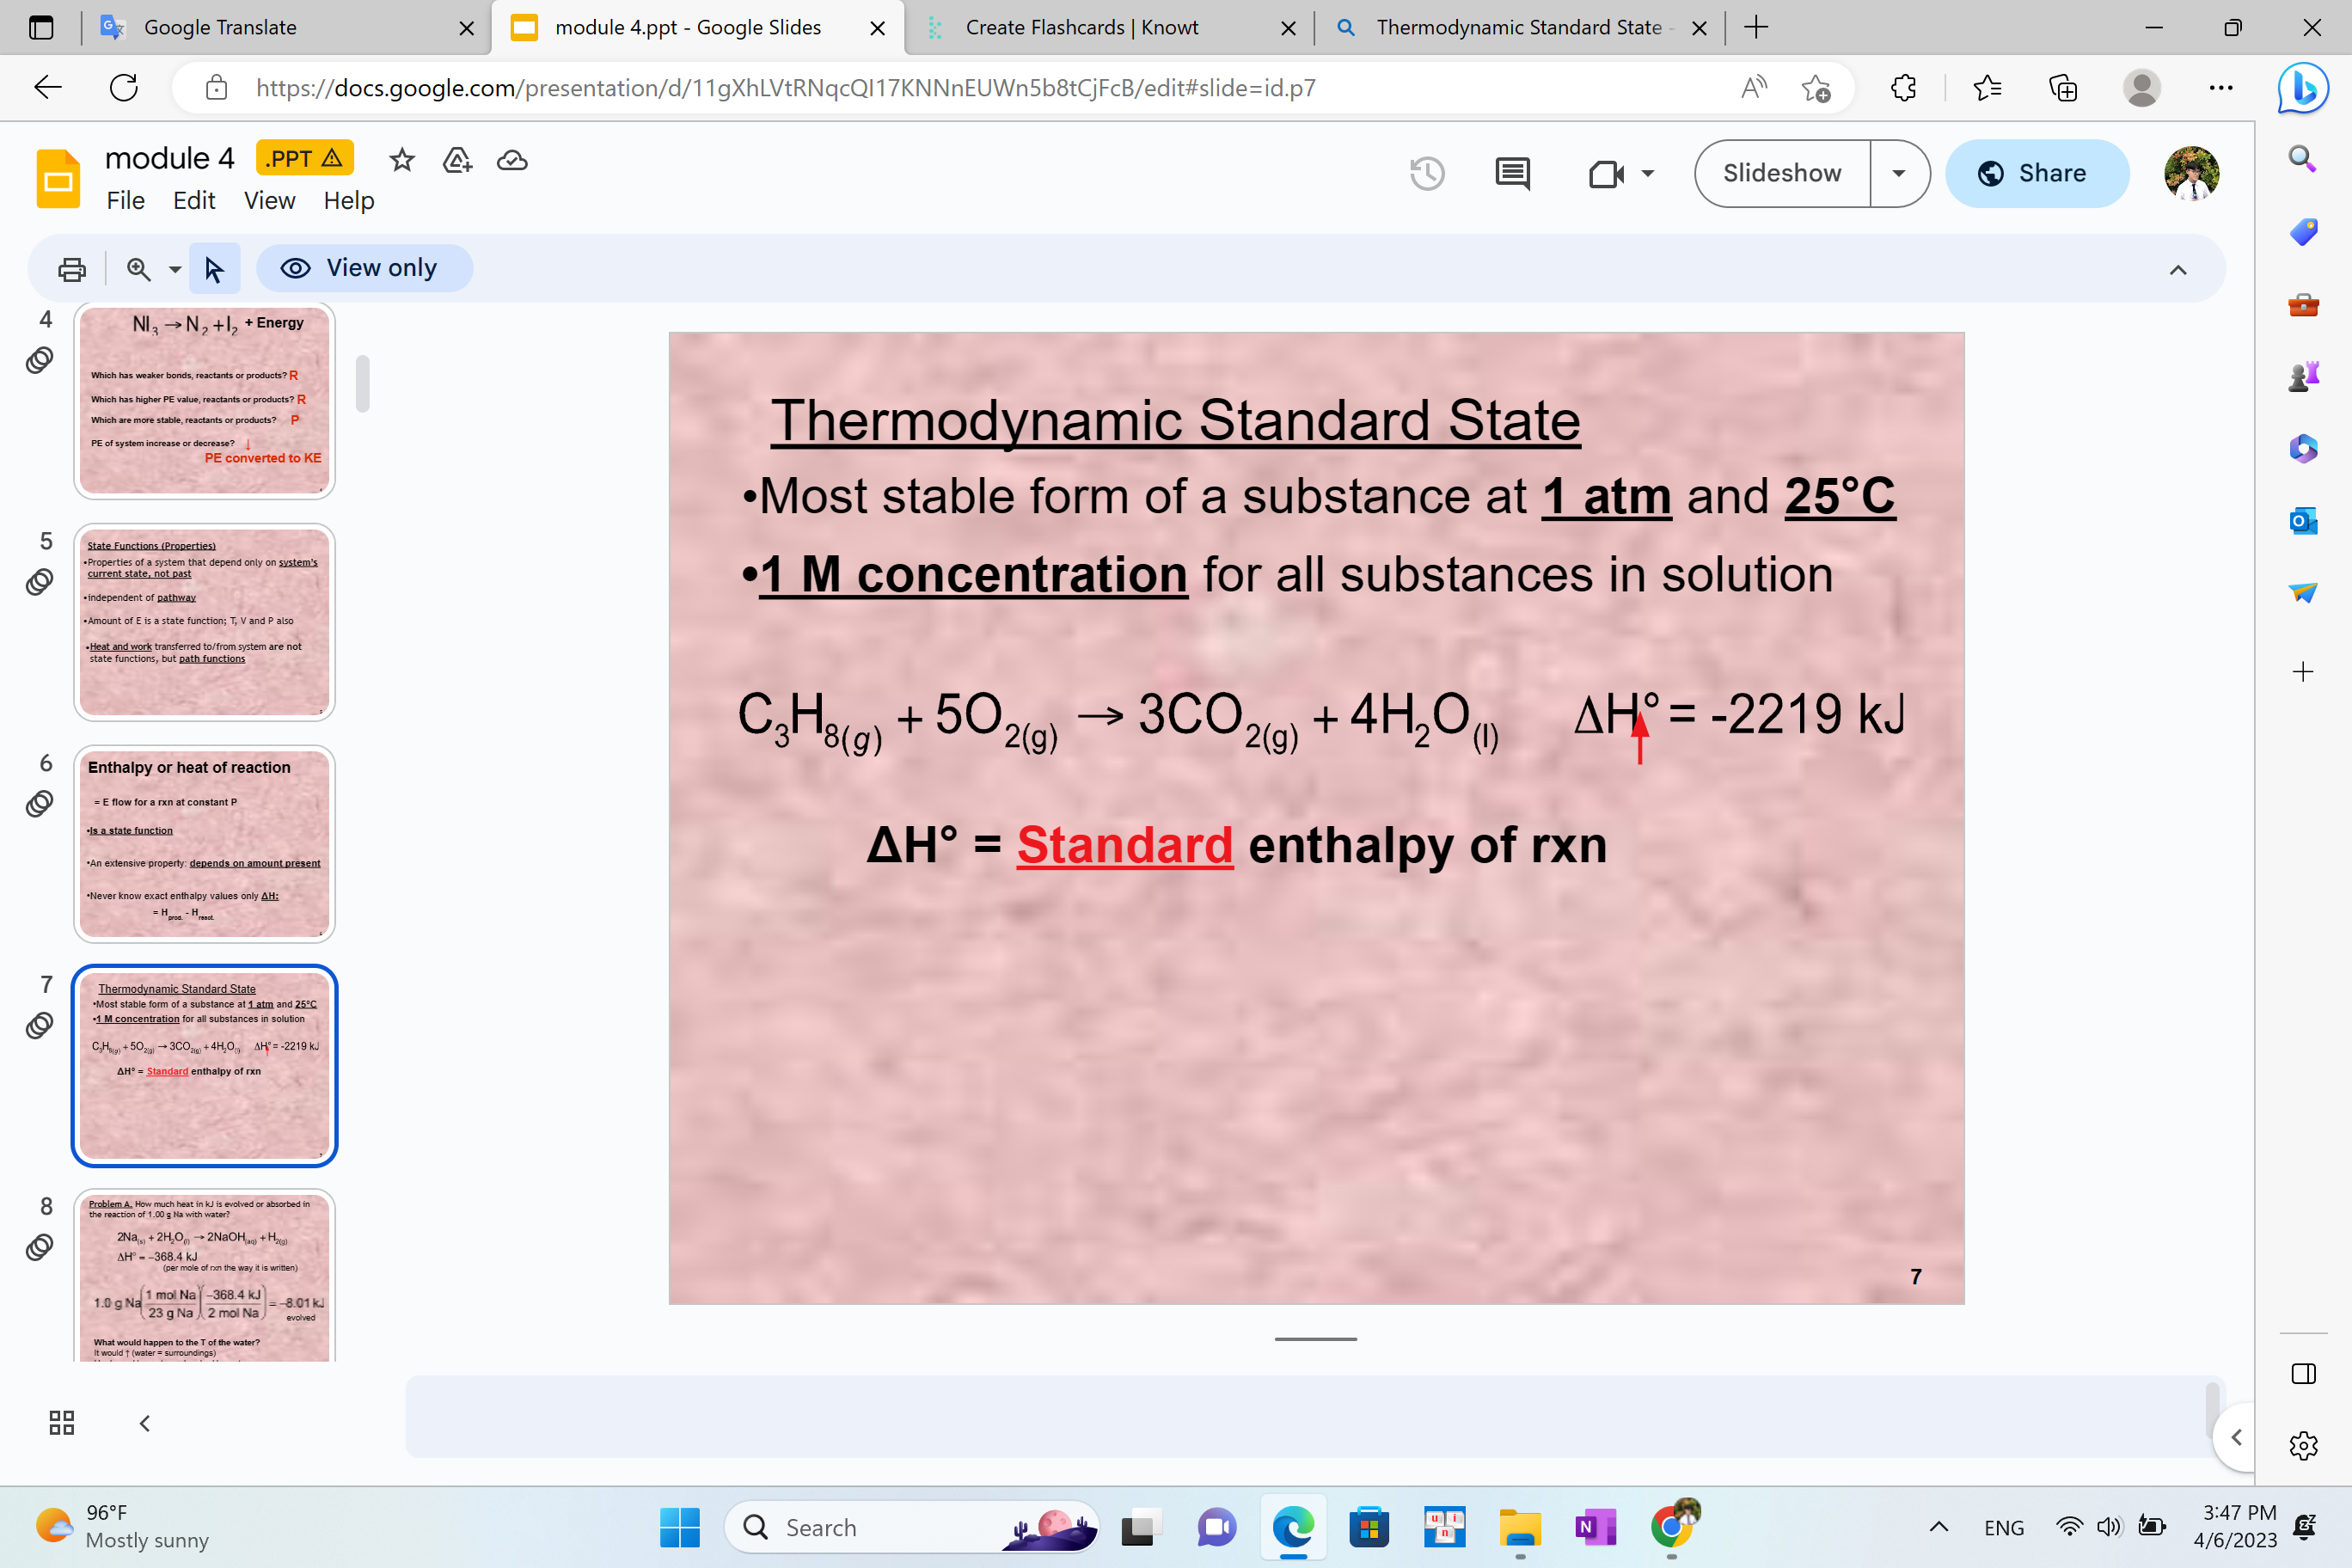Open the File menu
The width and height of the screenshot is (2352, 1568).
(126, 201)
